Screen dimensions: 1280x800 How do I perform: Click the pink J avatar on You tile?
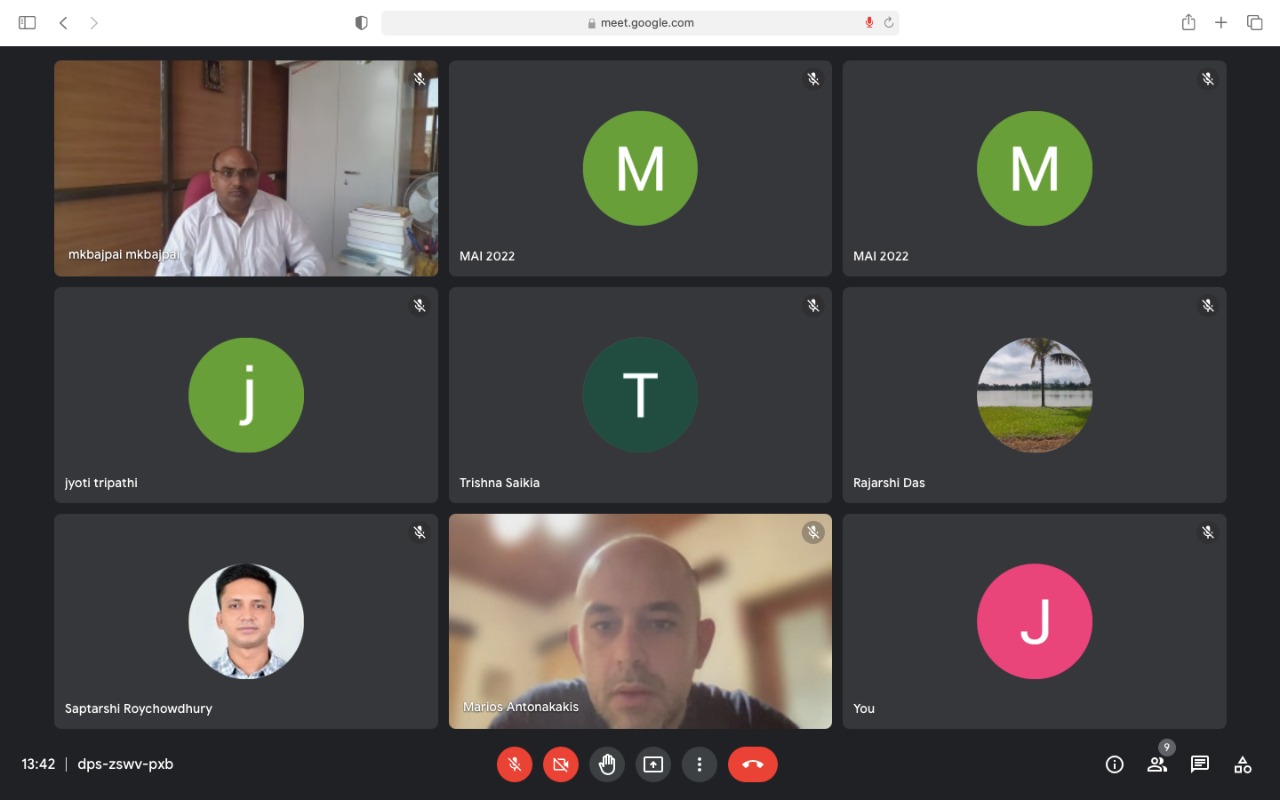tap(1034, 621)
